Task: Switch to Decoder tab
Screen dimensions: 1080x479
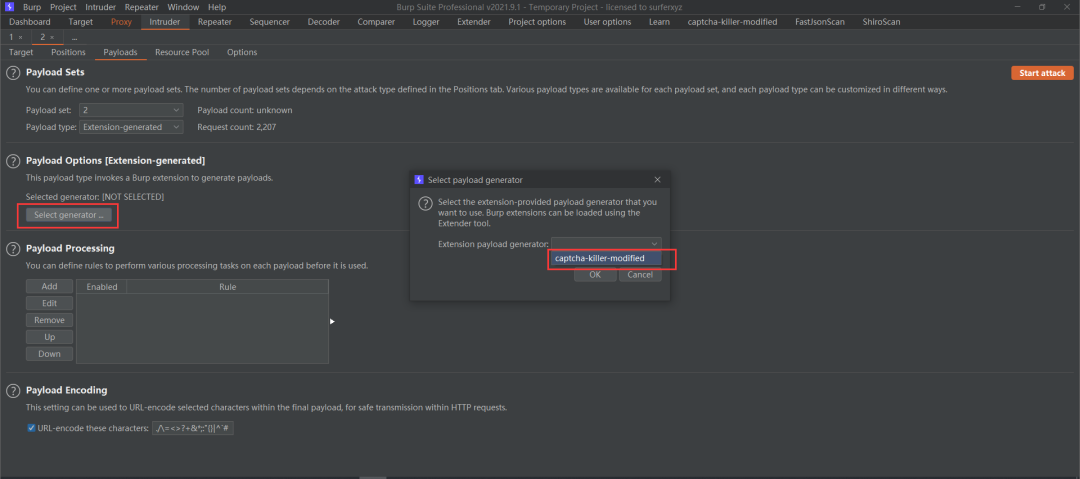Action: coord(324,21)
